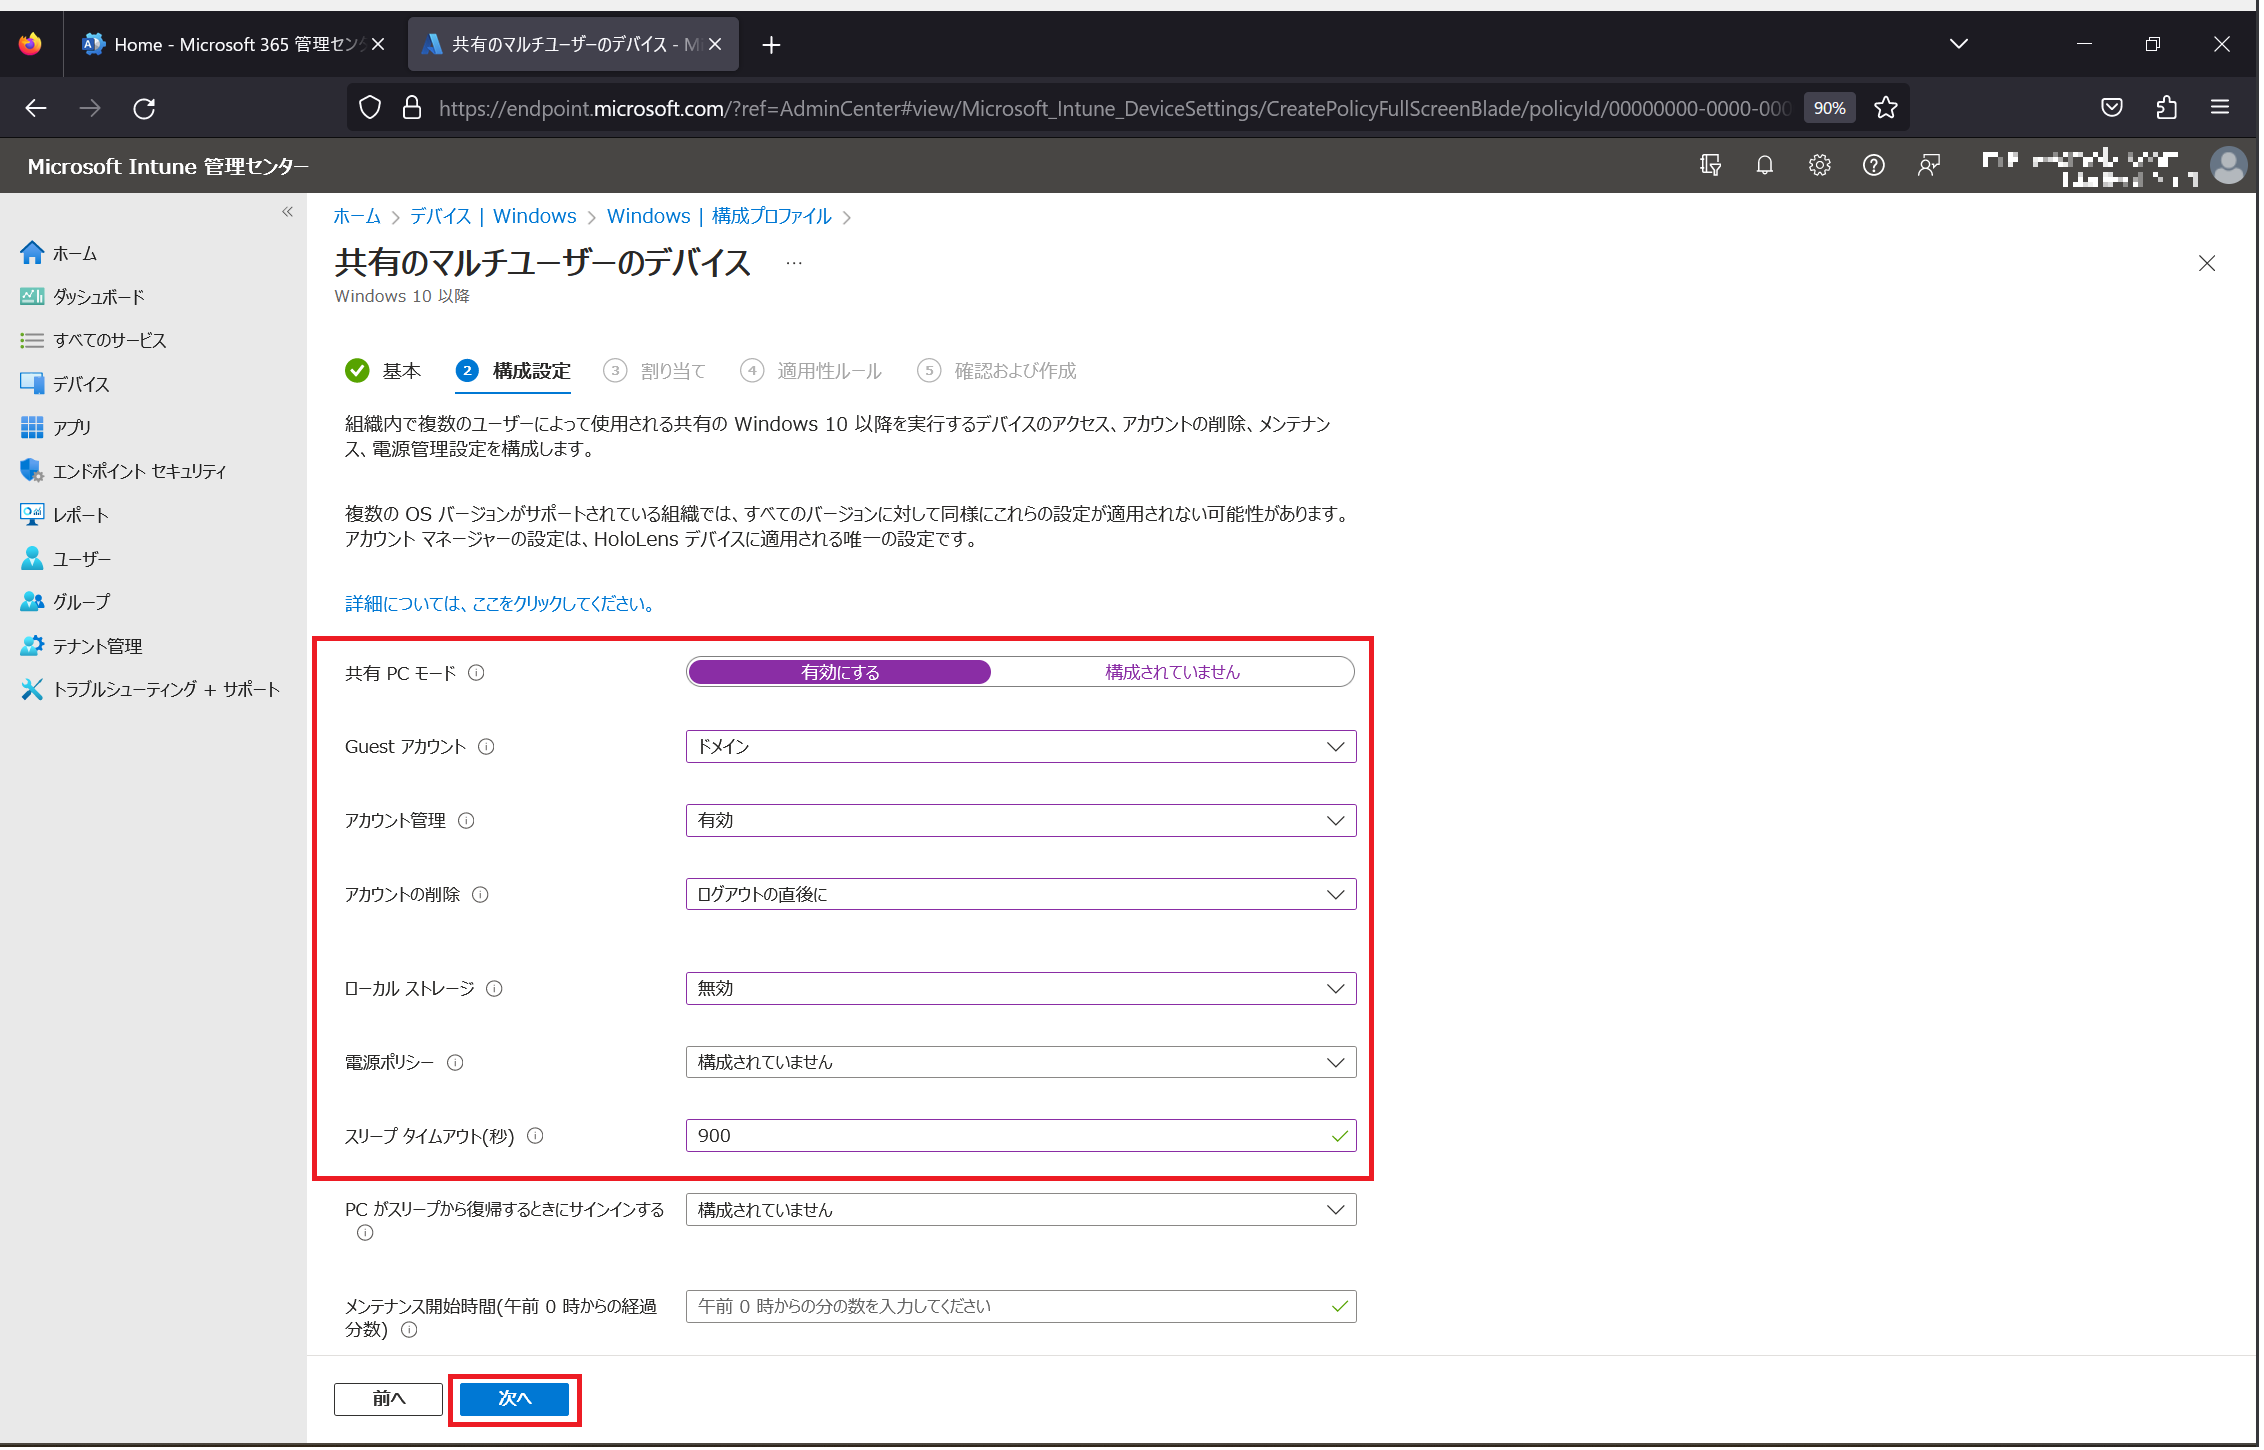Open エンドポイント セキュリティ
This screenshot has height=1450, width=2264.
point(124,471)
